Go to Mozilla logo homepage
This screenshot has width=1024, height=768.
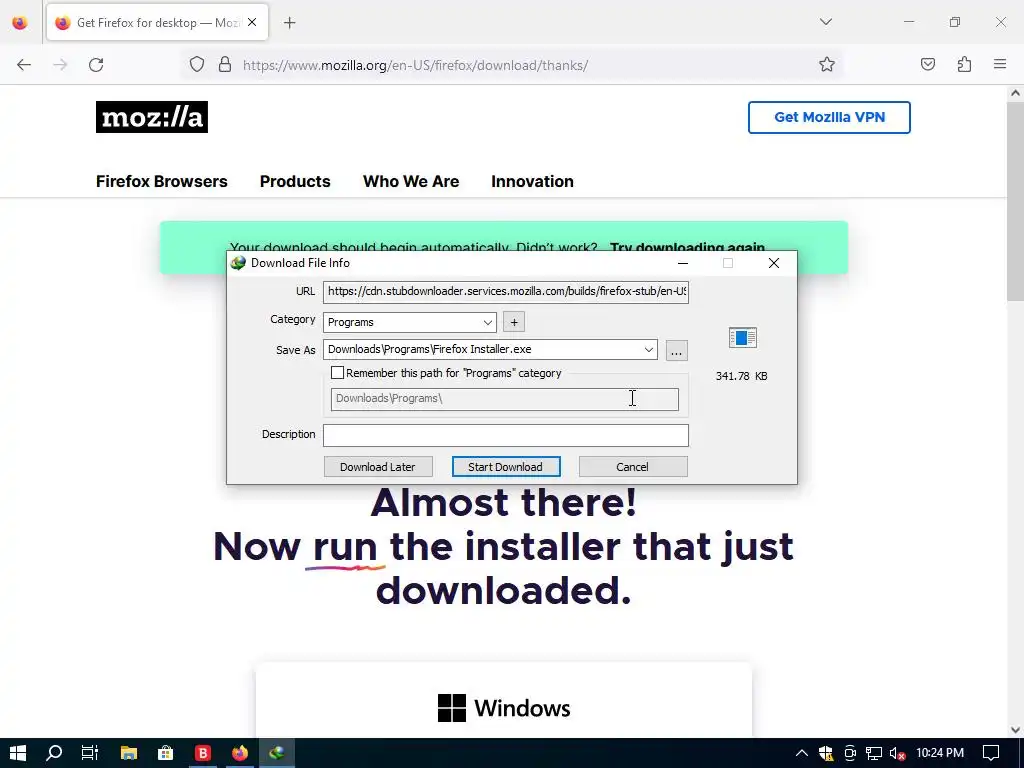[152, 117]
